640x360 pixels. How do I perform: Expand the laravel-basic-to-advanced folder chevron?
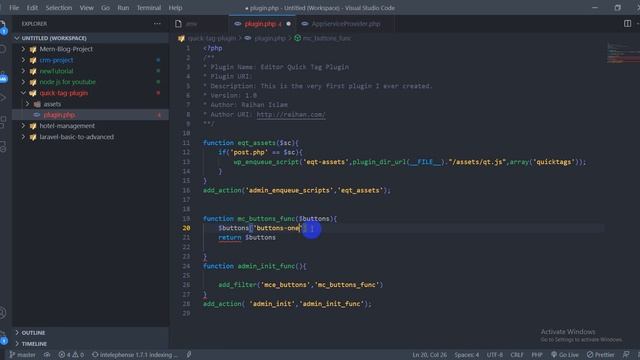tap(23, 137)
